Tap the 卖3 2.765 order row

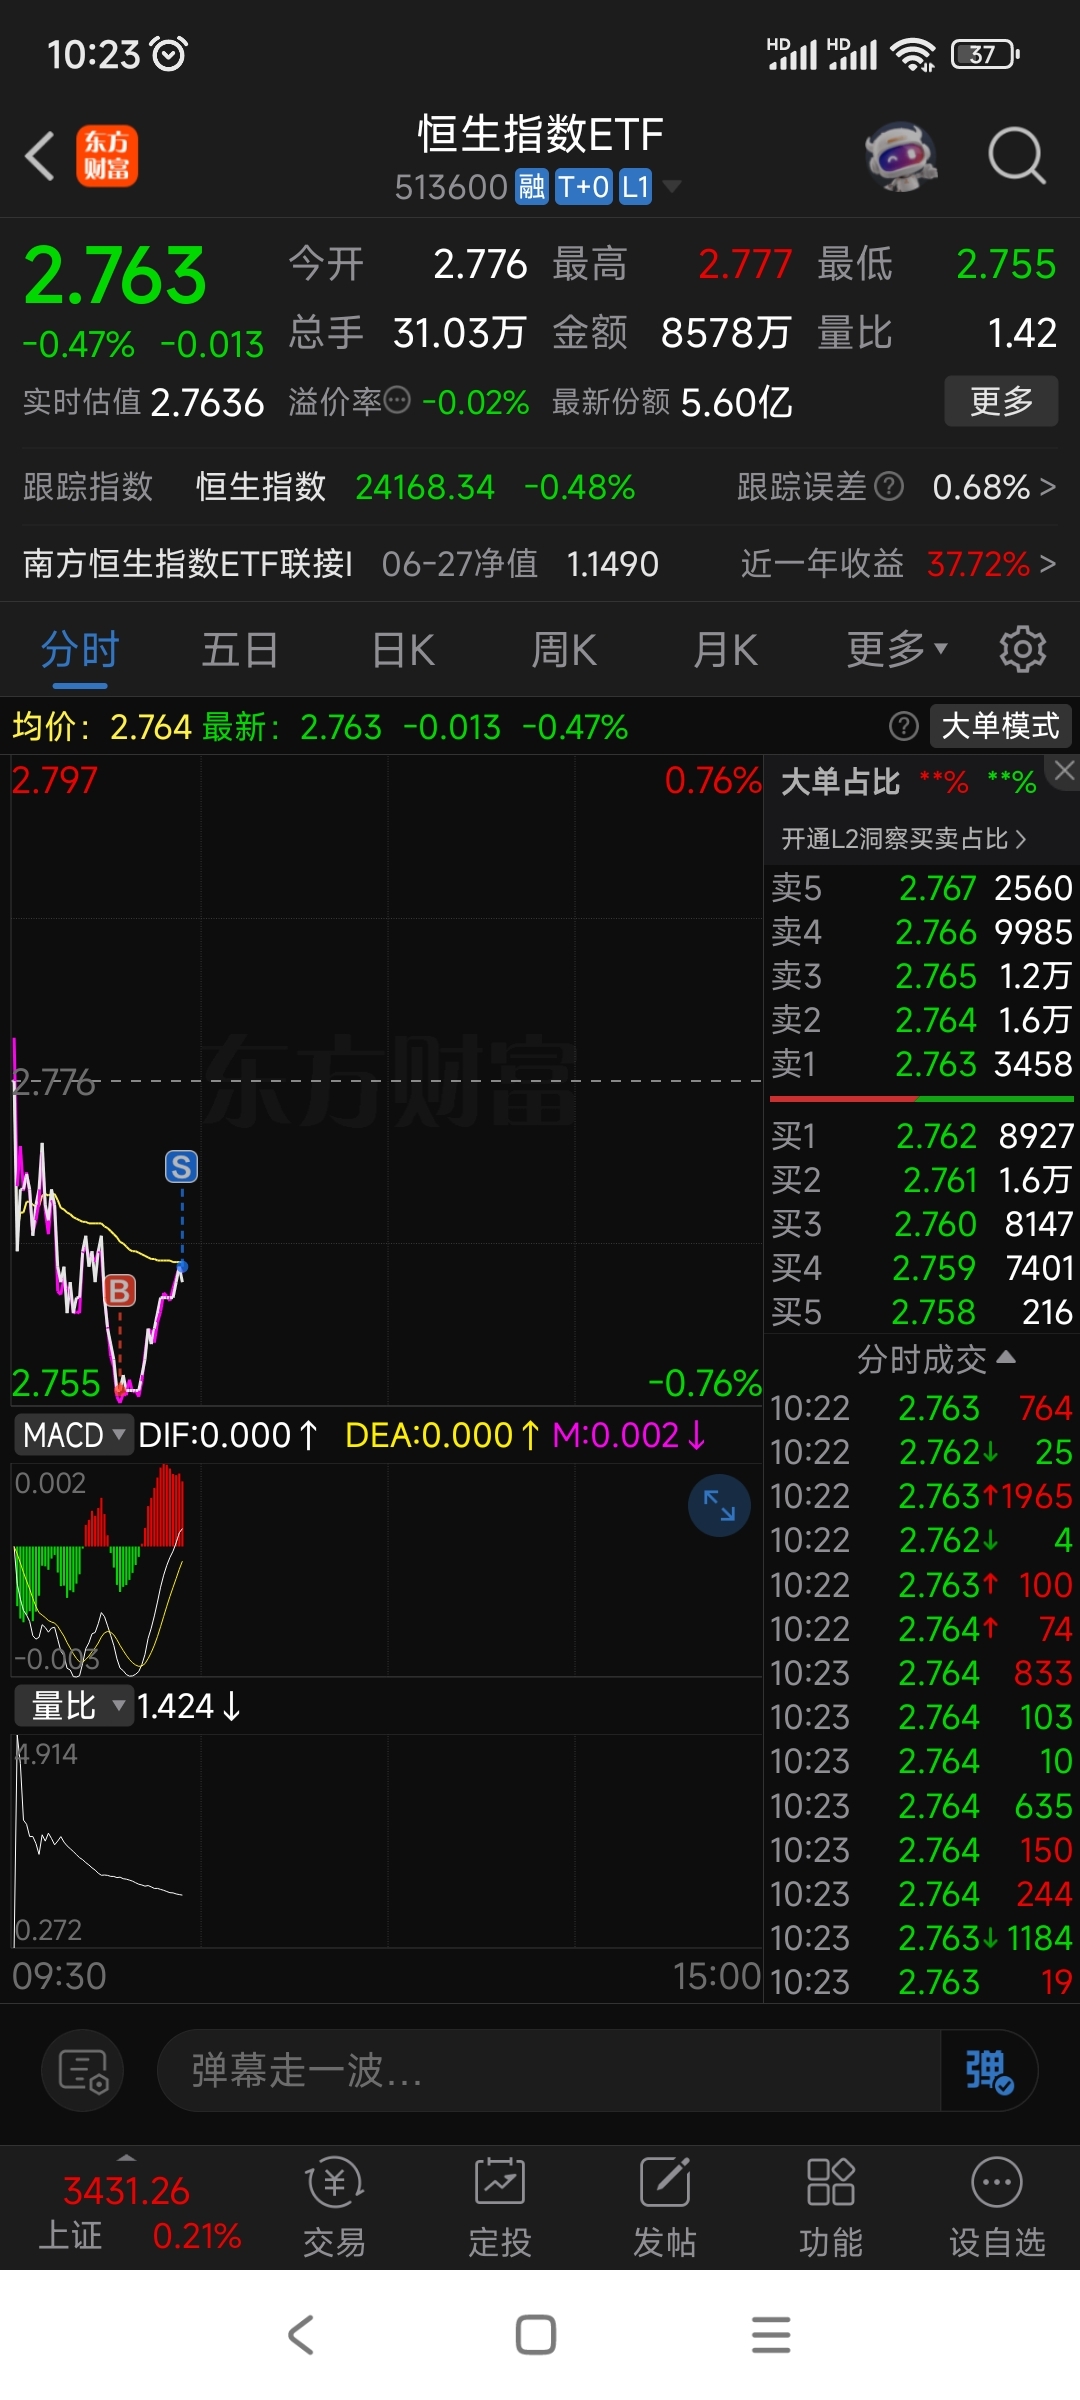pyautogui.click(x=921, y=976)
